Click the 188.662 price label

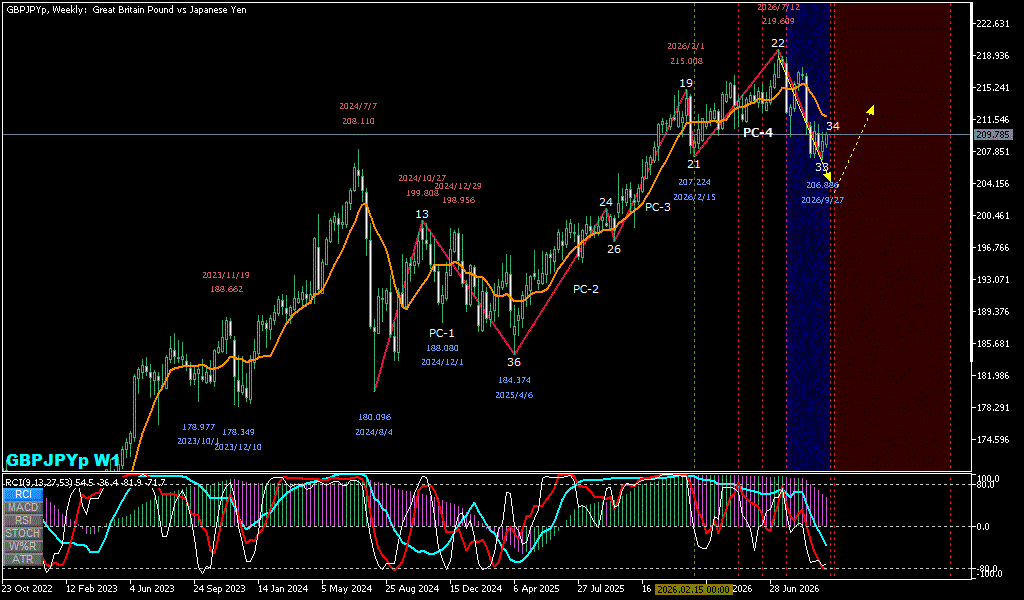coord(226,289)
